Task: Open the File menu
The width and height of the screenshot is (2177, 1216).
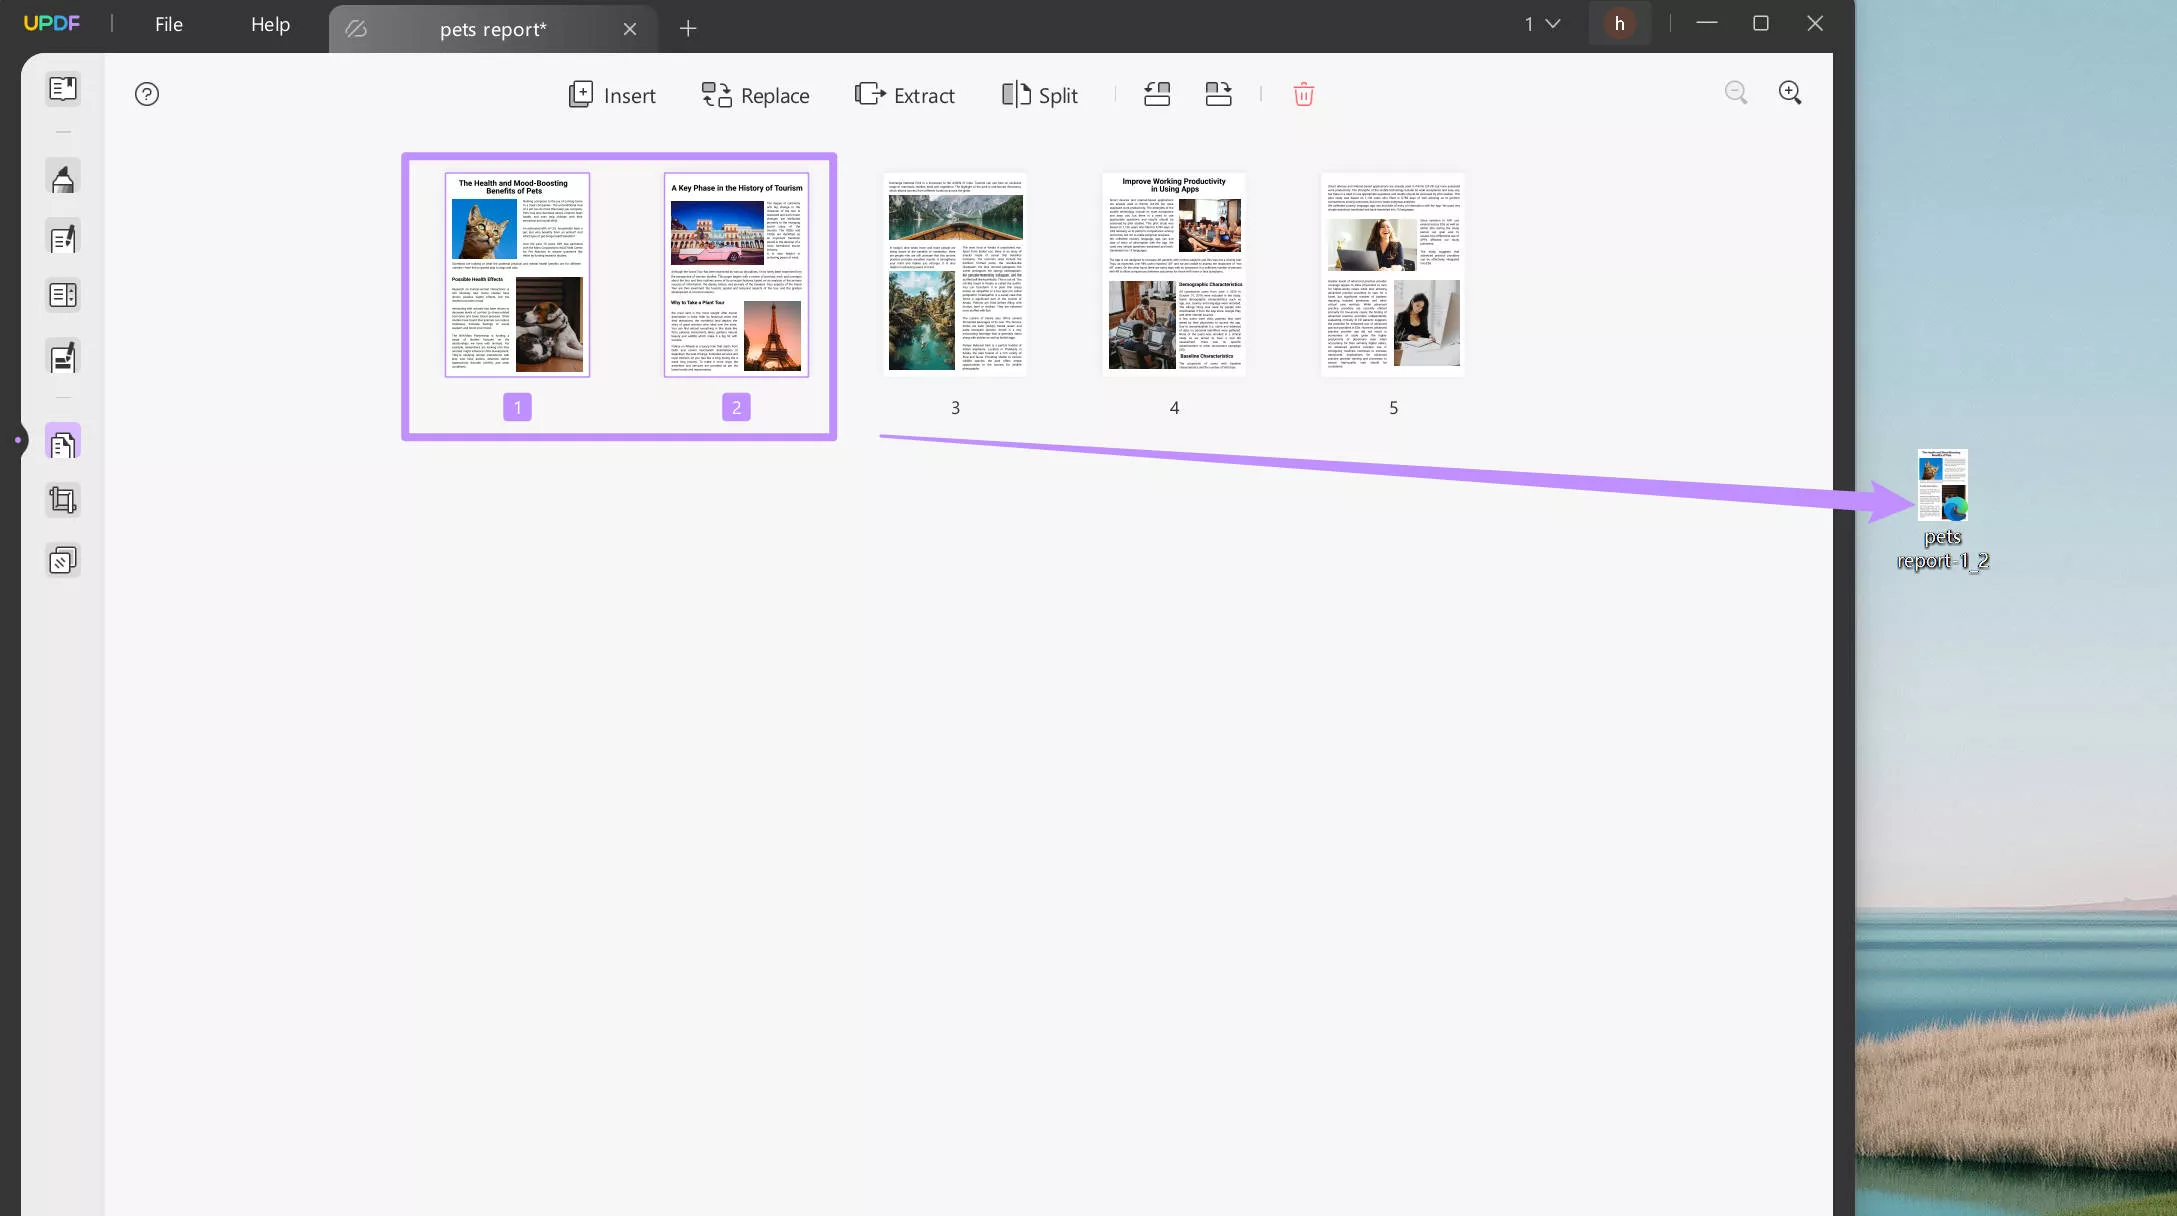Action: [169, 24]
